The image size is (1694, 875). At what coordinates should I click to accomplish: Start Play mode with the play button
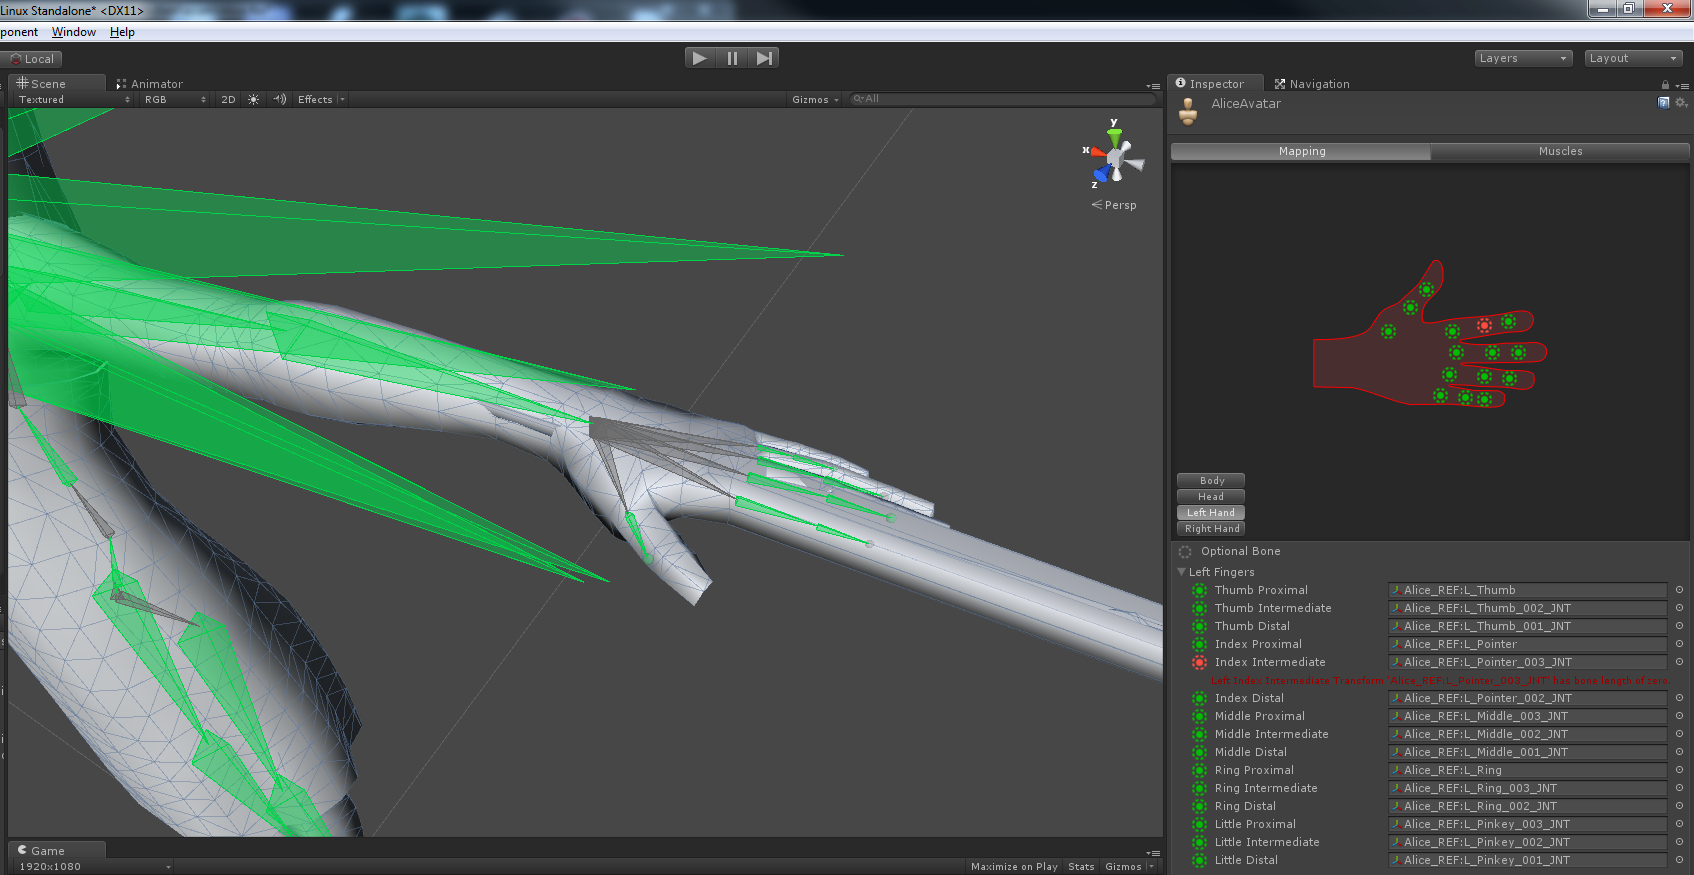click(x=700, y=58)
